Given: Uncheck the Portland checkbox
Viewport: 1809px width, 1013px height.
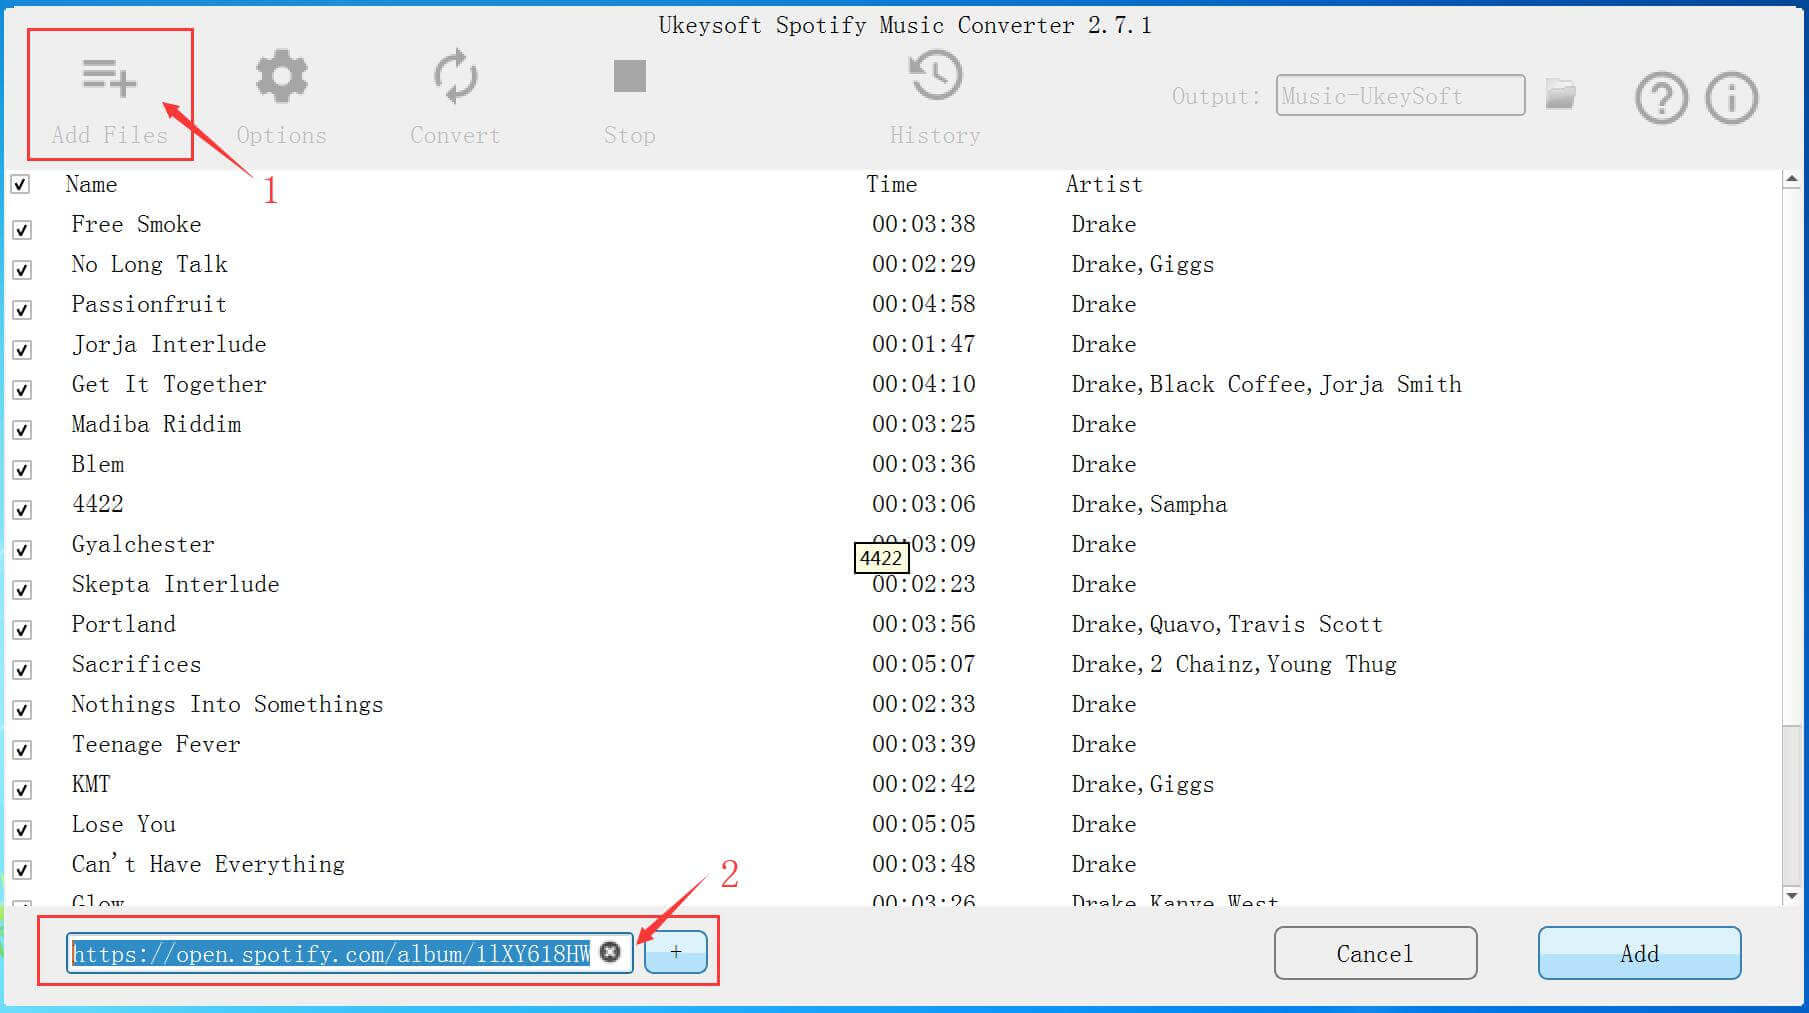Looking at the screenshot, I should (x=21, y=630).
